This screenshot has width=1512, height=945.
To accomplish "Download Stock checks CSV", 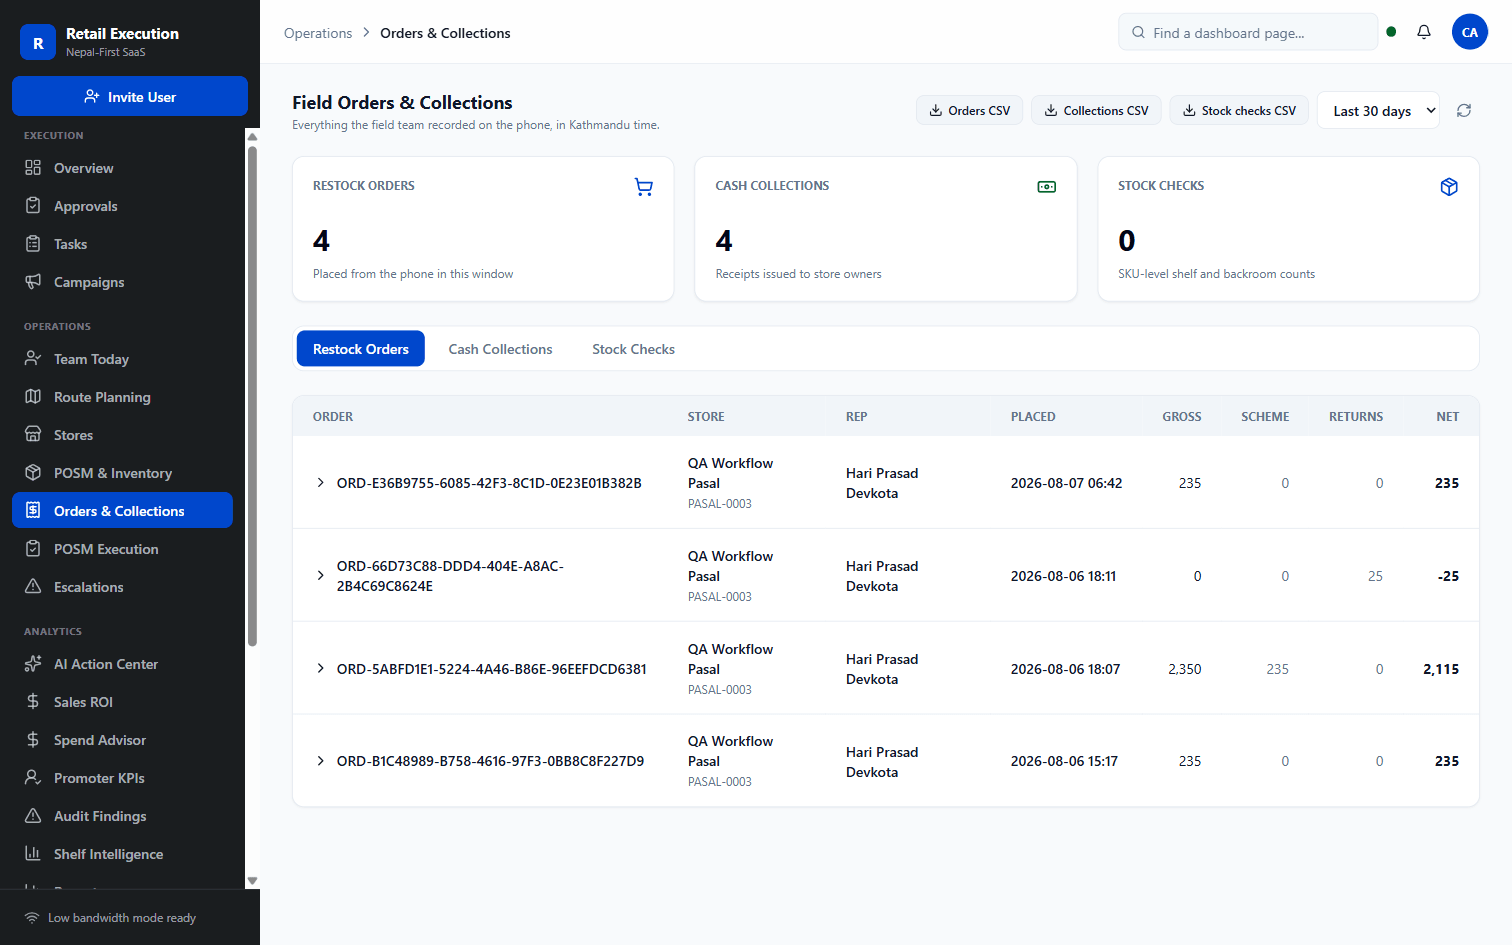I will tap(1239, 111).
